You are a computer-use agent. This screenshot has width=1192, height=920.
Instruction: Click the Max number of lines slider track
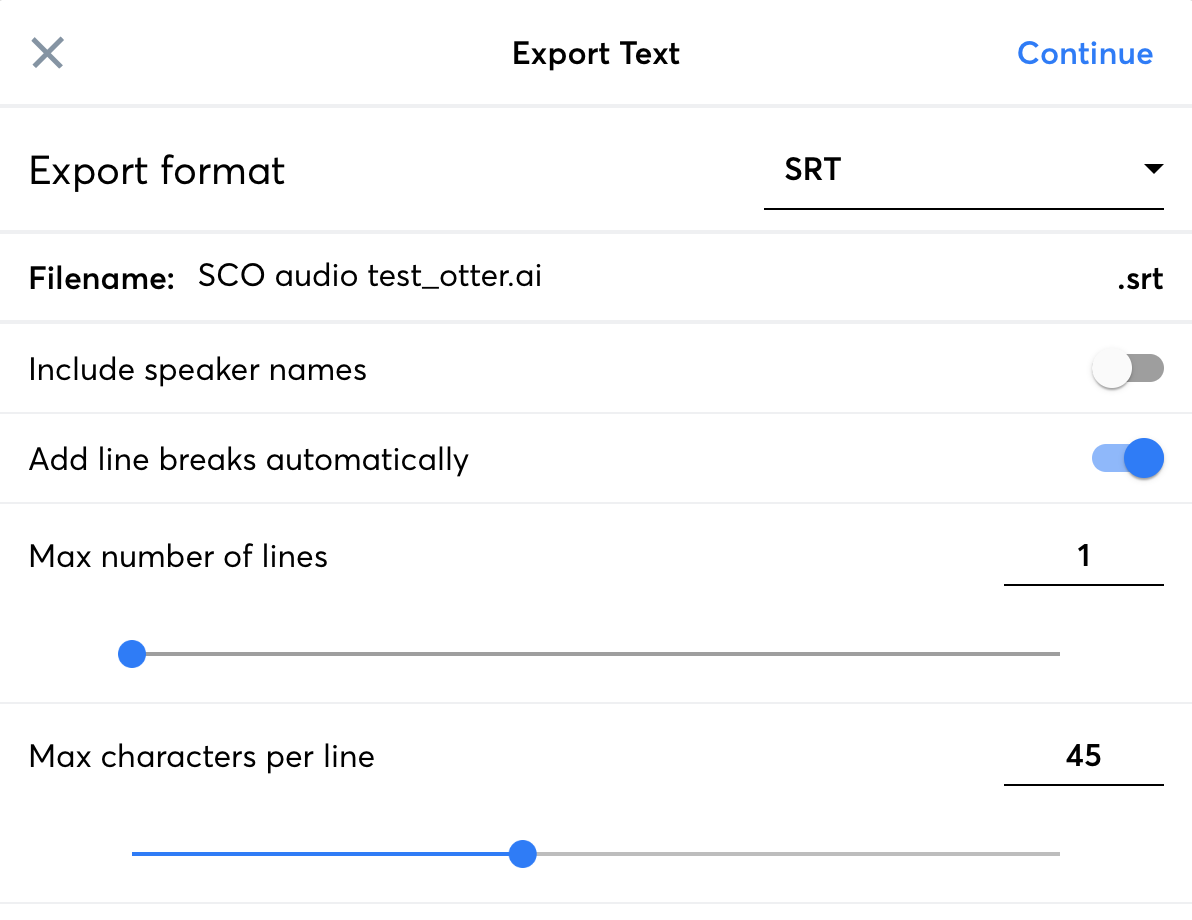coord(600,654)
